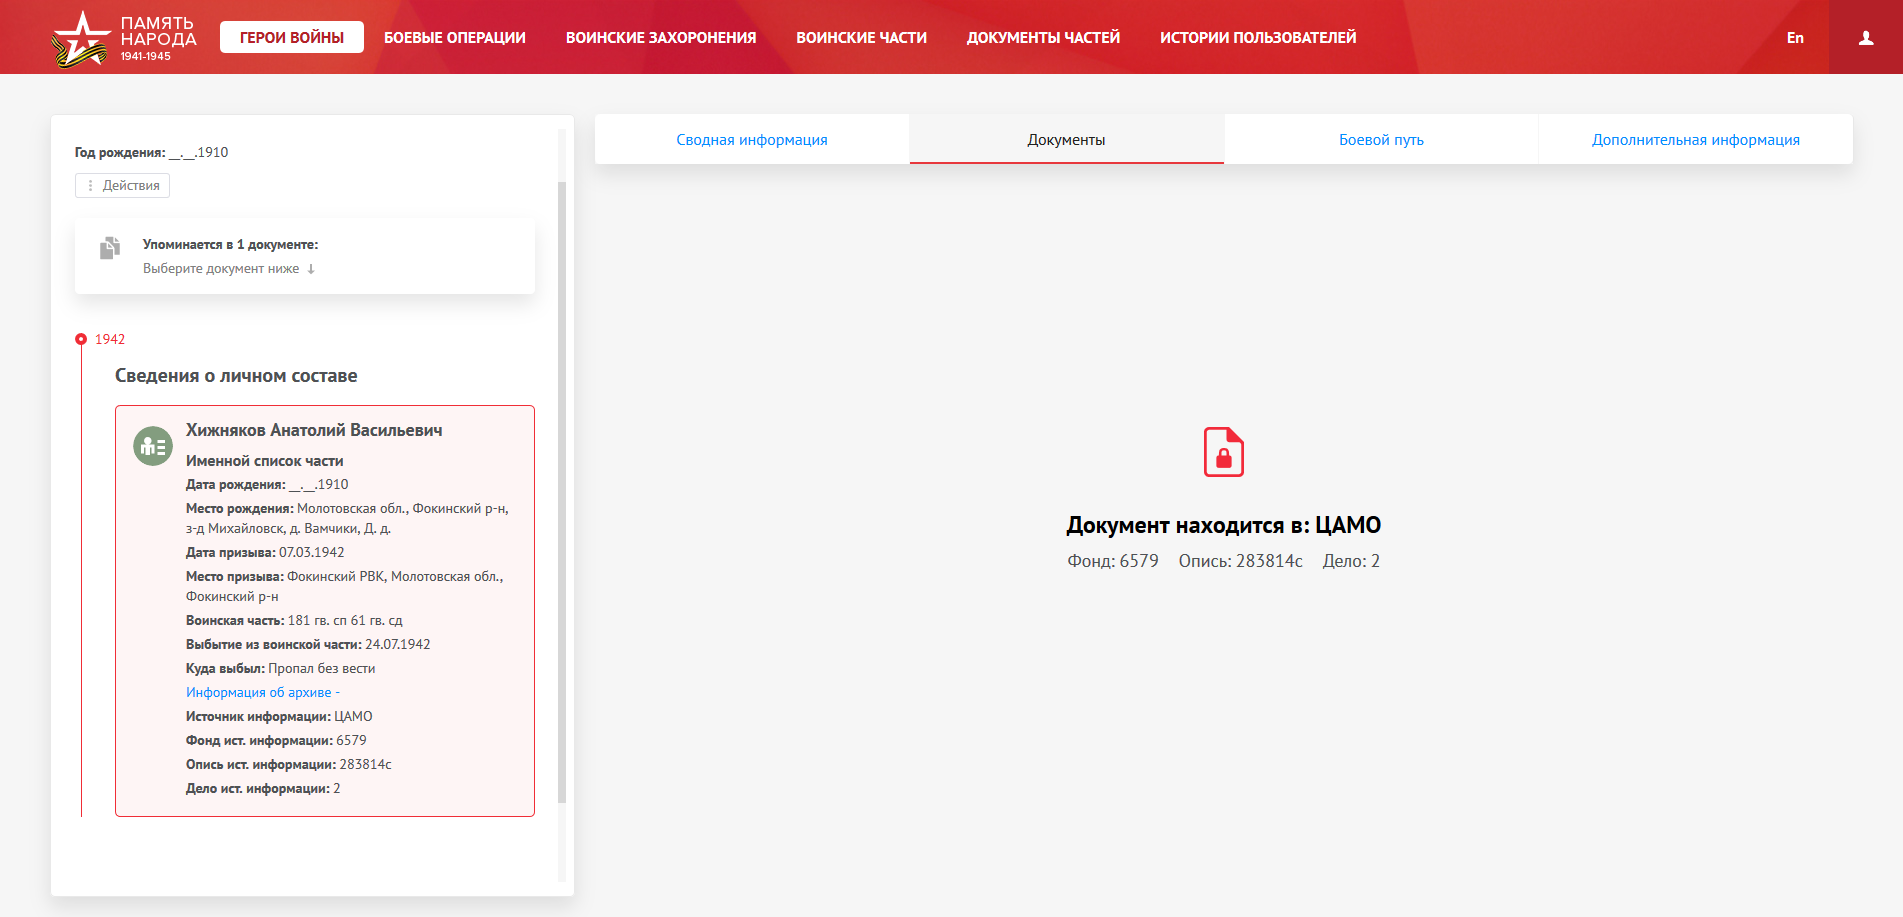Navigate to Документы частей
Screen dimensions: 1903x917
1043,37
